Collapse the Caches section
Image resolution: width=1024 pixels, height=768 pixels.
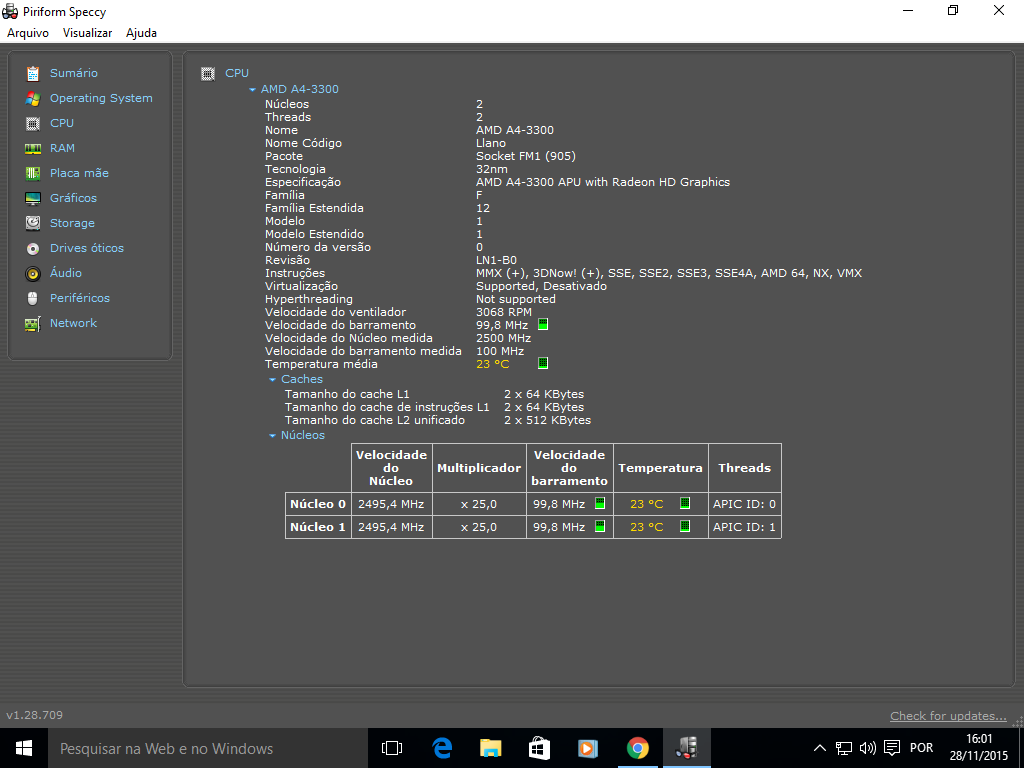click(x=272, y=379)
